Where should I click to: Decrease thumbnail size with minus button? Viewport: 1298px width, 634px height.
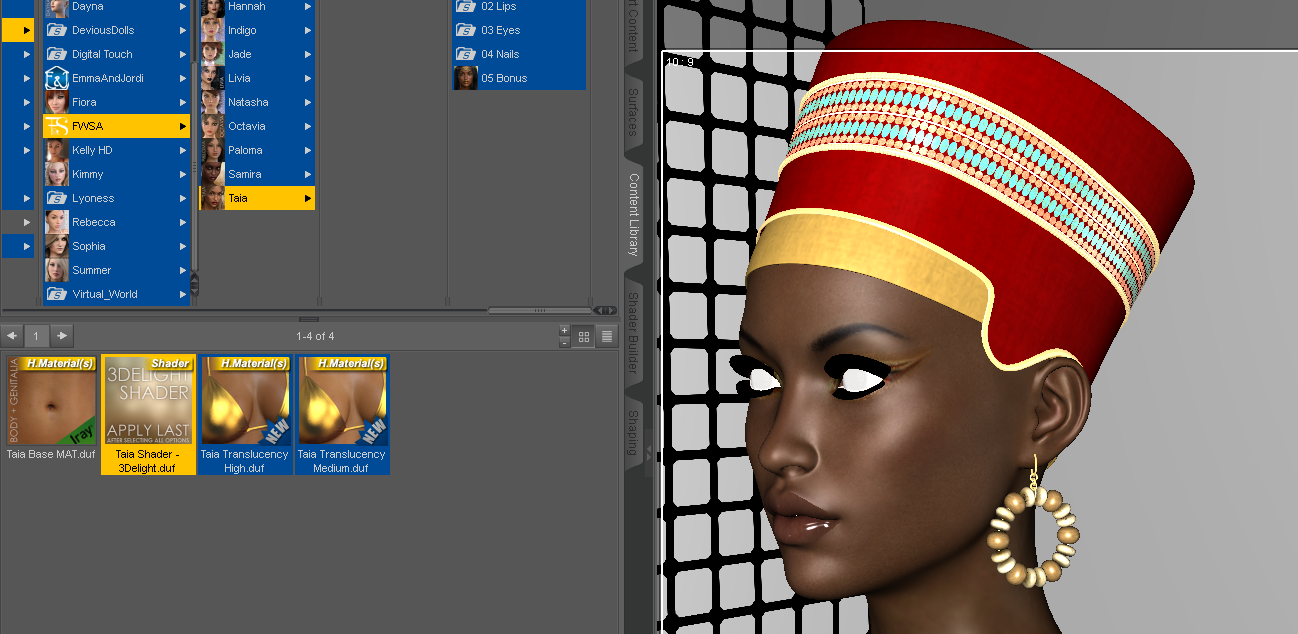[564, 342]
